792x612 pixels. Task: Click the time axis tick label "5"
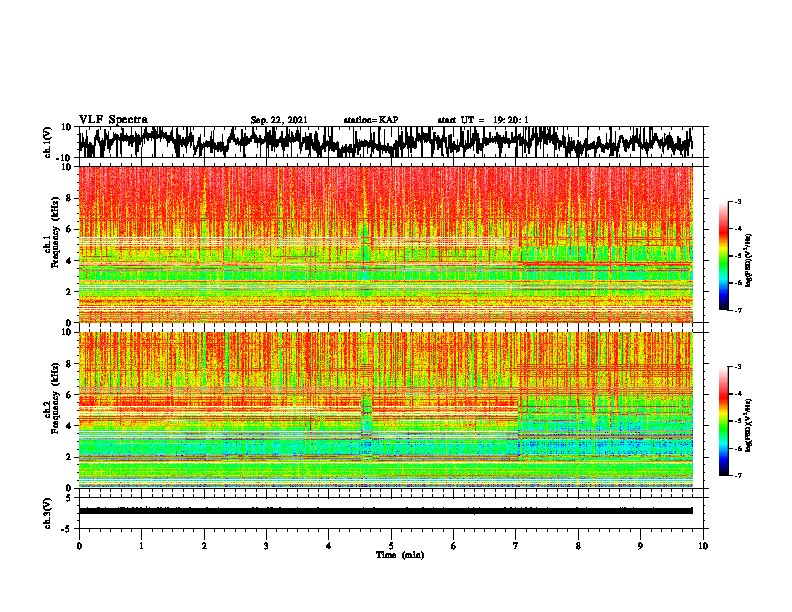(x=391, y=546)
